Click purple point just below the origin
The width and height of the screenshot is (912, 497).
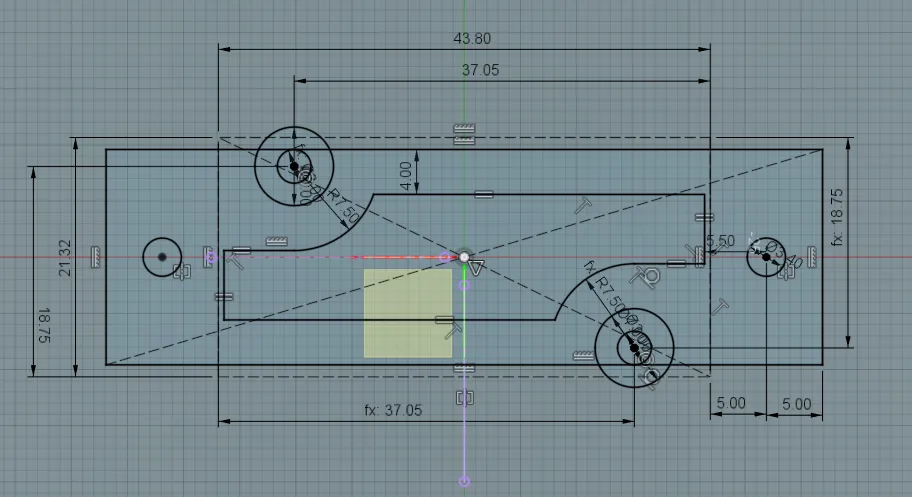(464, 285)
